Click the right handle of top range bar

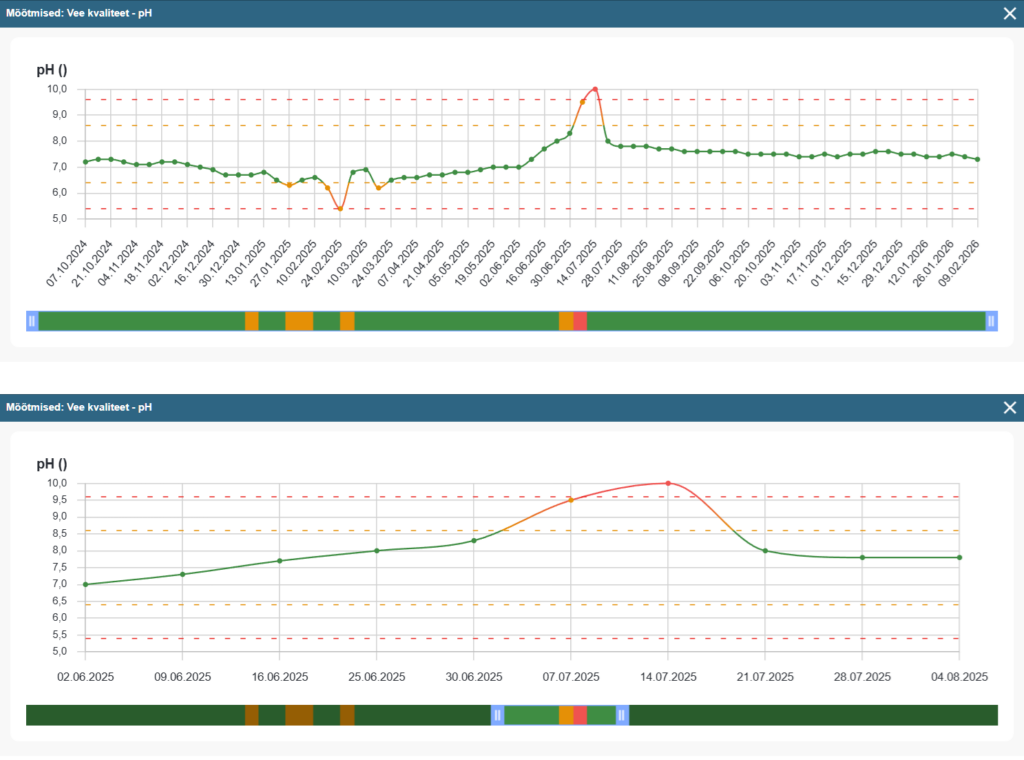coord(991,321)
